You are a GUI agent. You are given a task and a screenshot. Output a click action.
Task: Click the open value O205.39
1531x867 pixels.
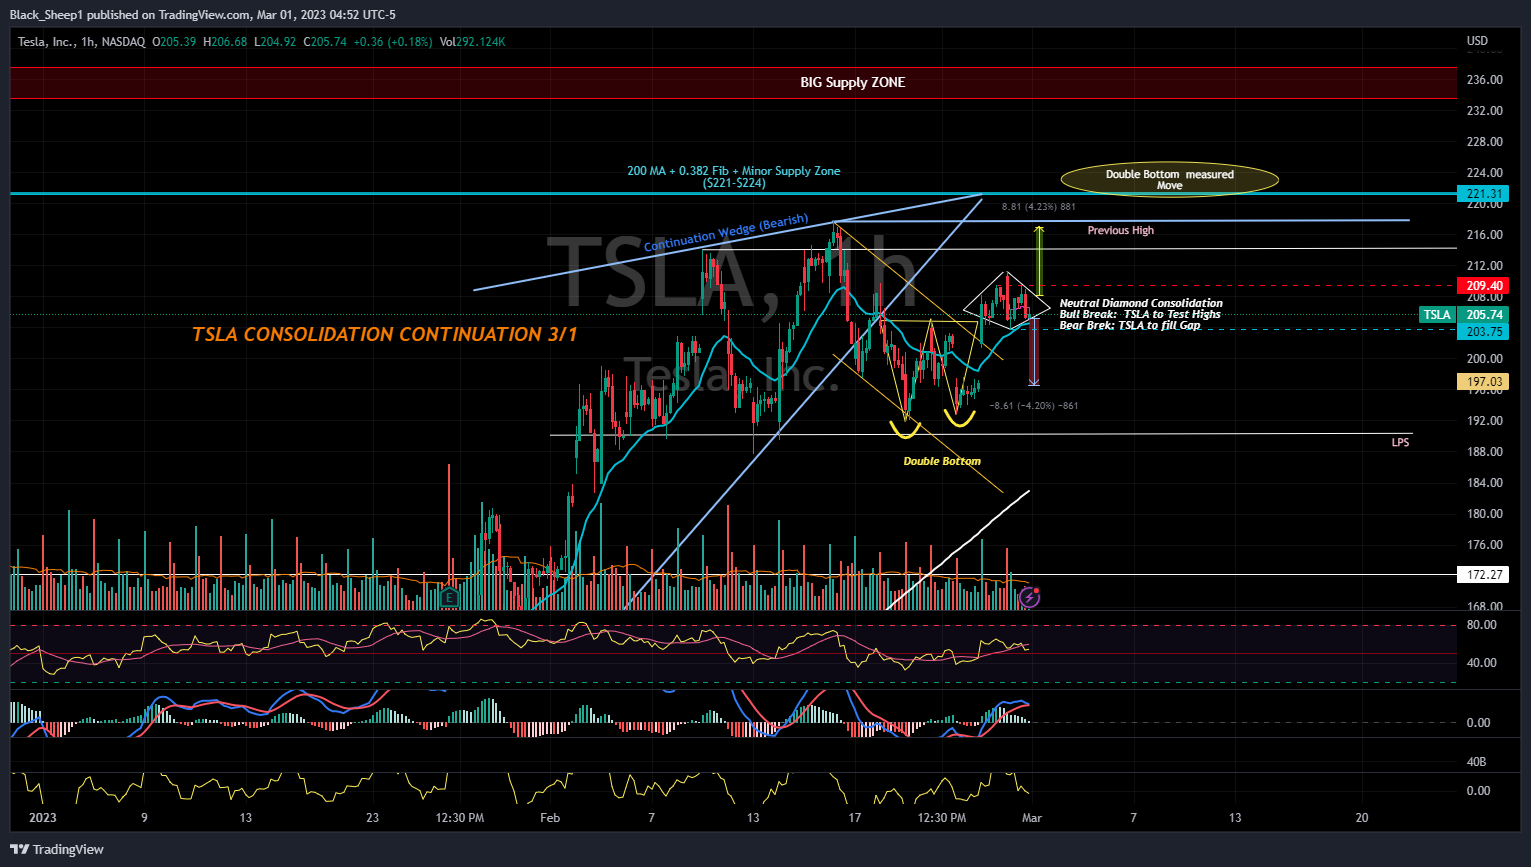click(x=174, y=42)
